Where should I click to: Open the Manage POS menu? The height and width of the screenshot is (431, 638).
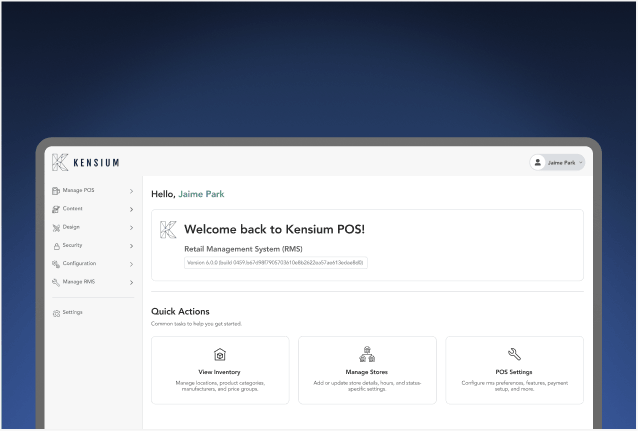tap(93, 190)
